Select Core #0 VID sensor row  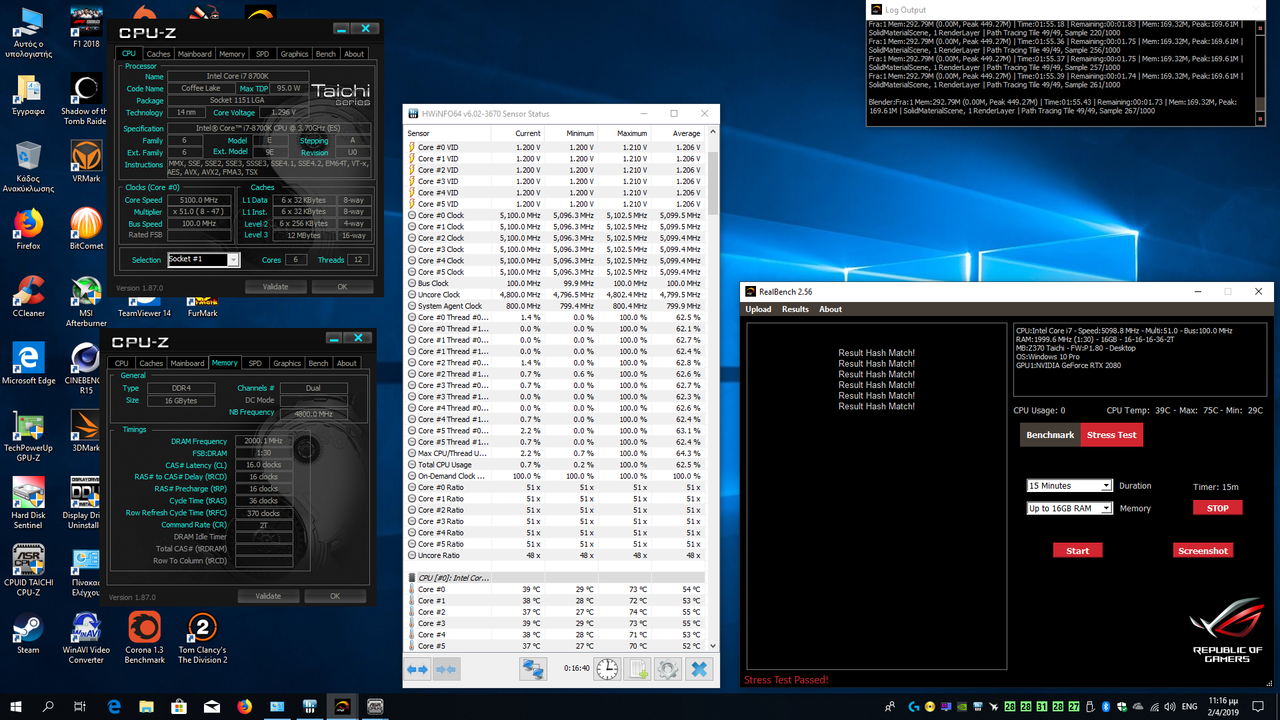(x=555, y=147)
